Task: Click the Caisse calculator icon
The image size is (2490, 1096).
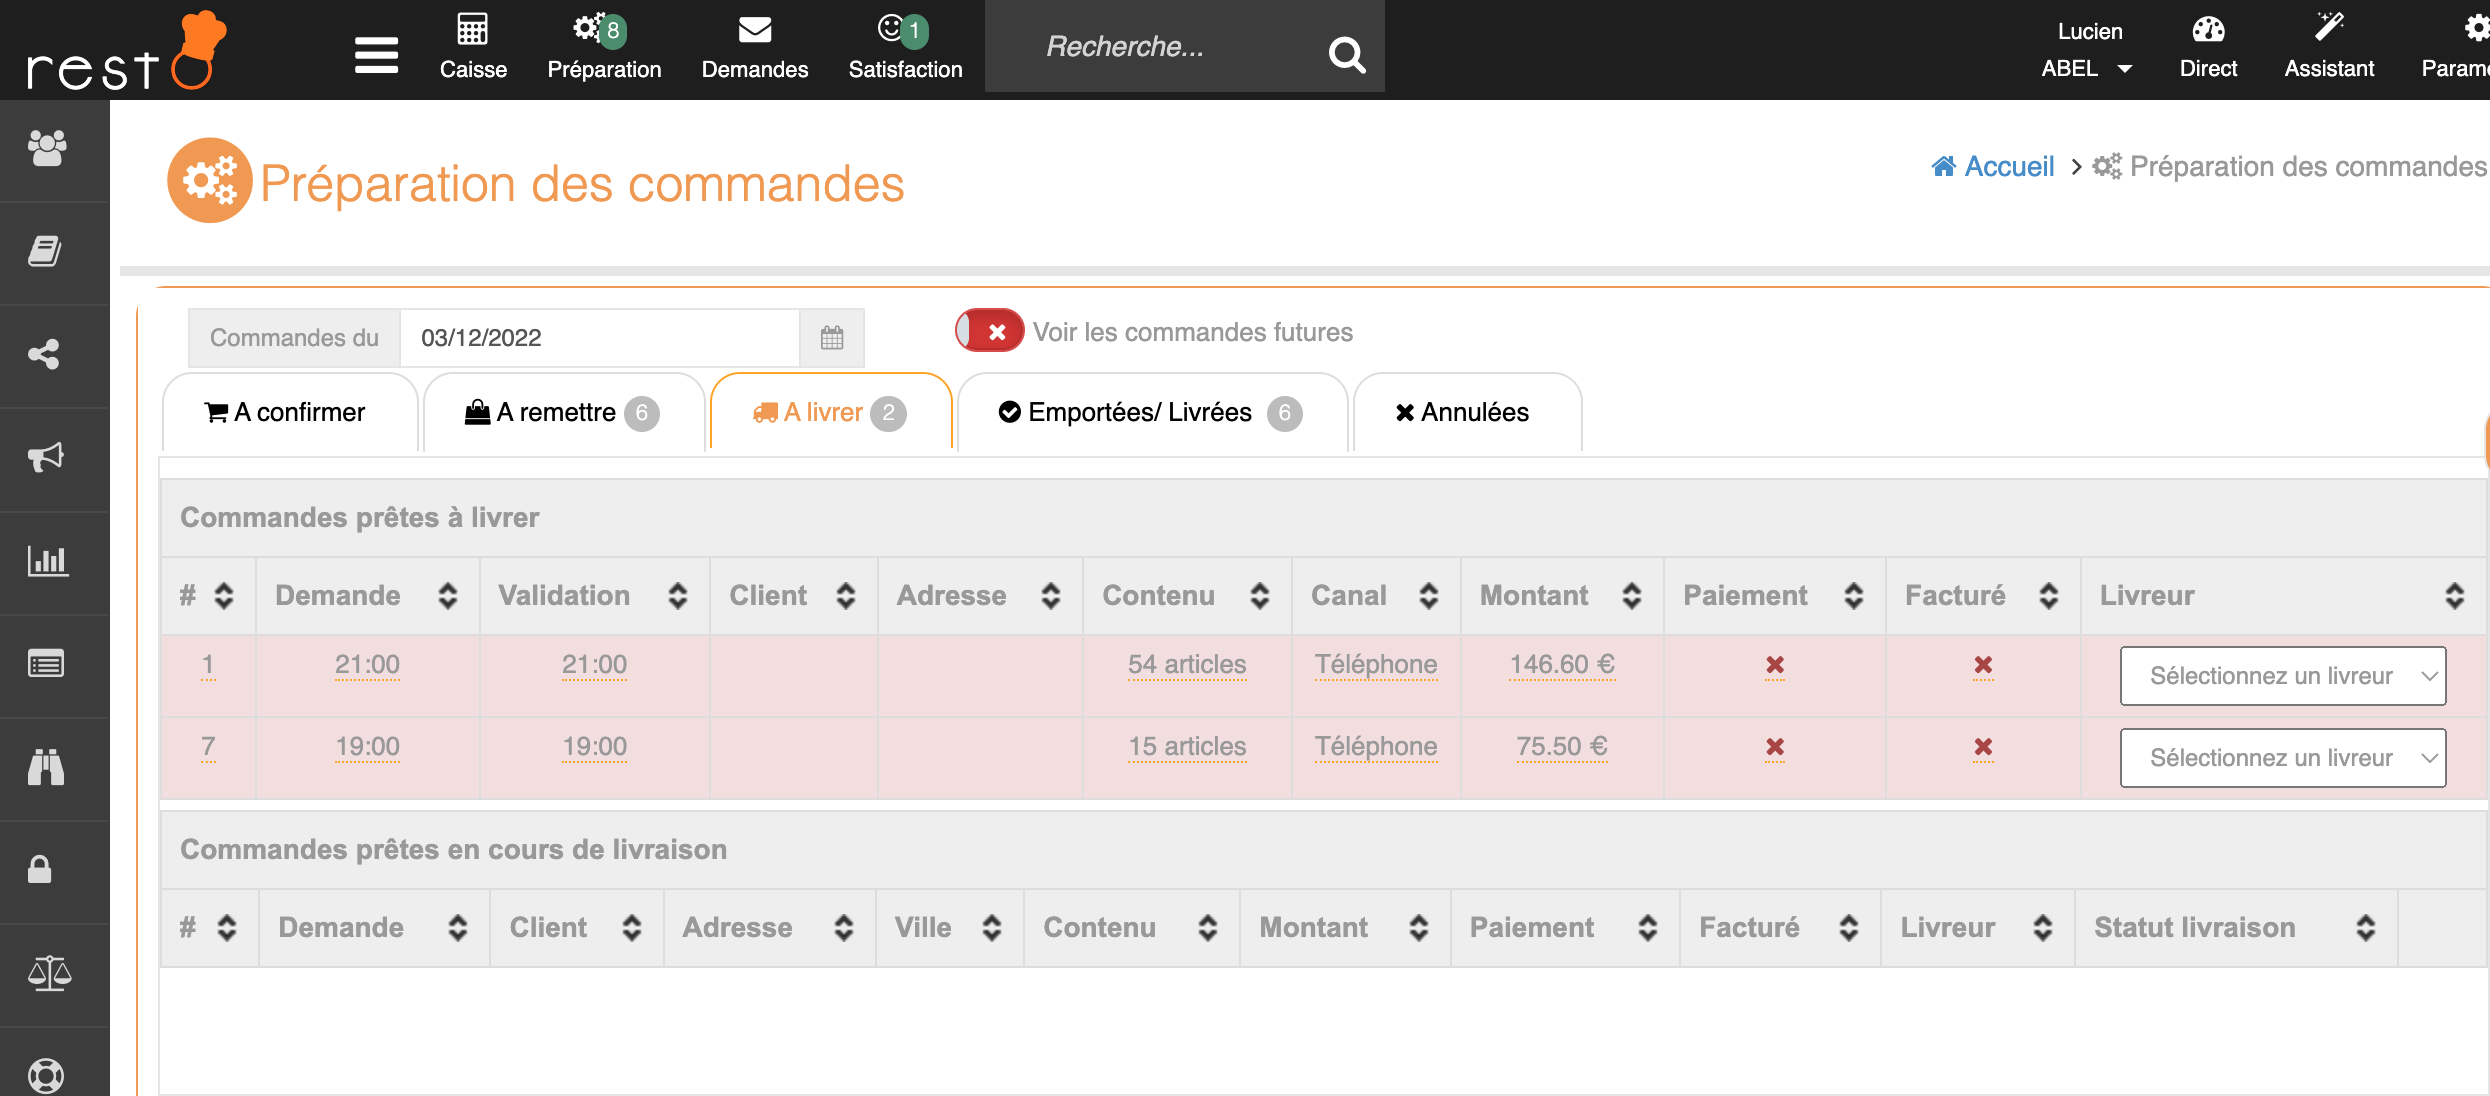Action: tap(472, 31)
